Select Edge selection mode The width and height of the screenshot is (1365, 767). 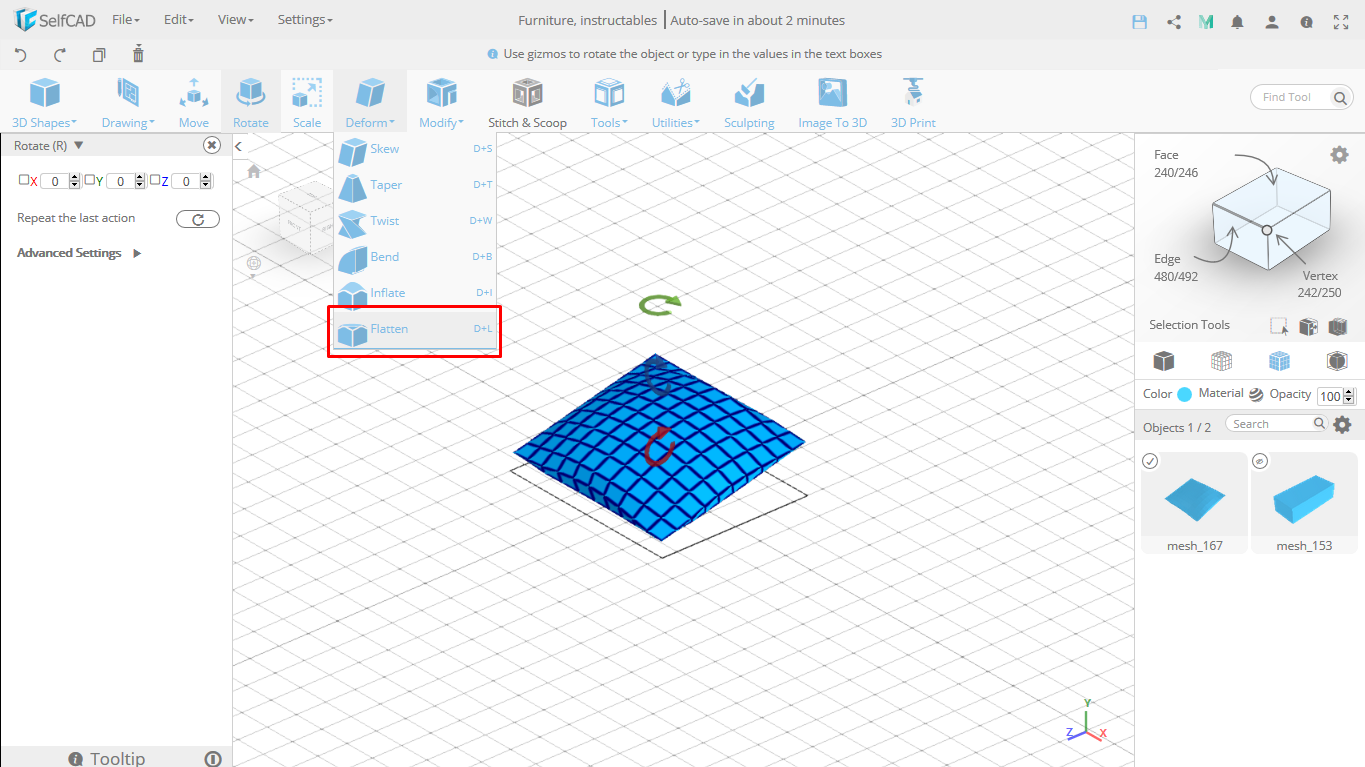(x=1176, y=268)
